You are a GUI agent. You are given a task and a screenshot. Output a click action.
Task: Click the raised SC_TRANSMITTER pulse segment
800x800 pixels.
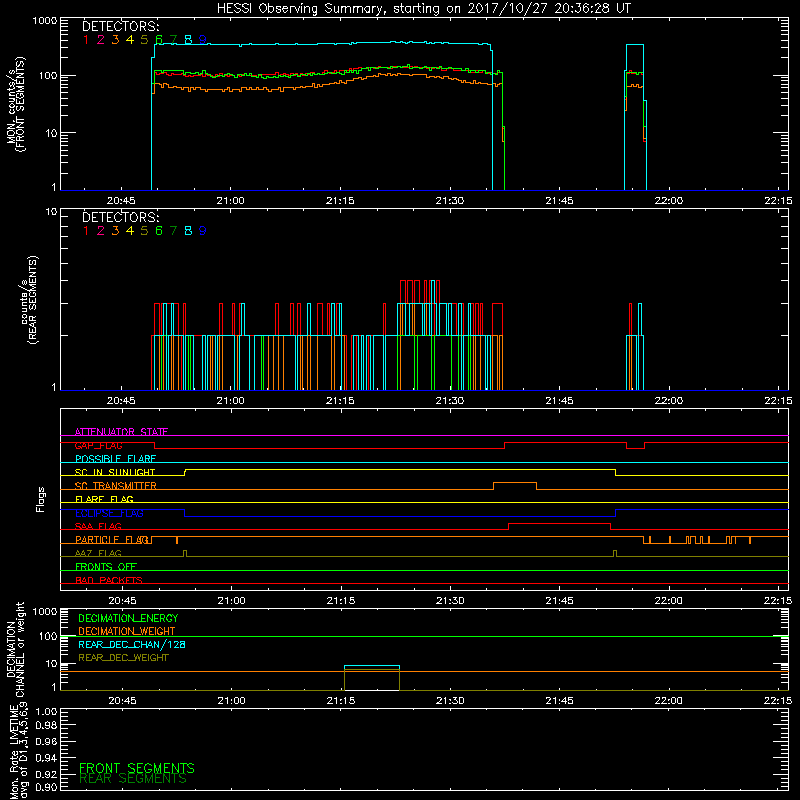coord(515,483)
